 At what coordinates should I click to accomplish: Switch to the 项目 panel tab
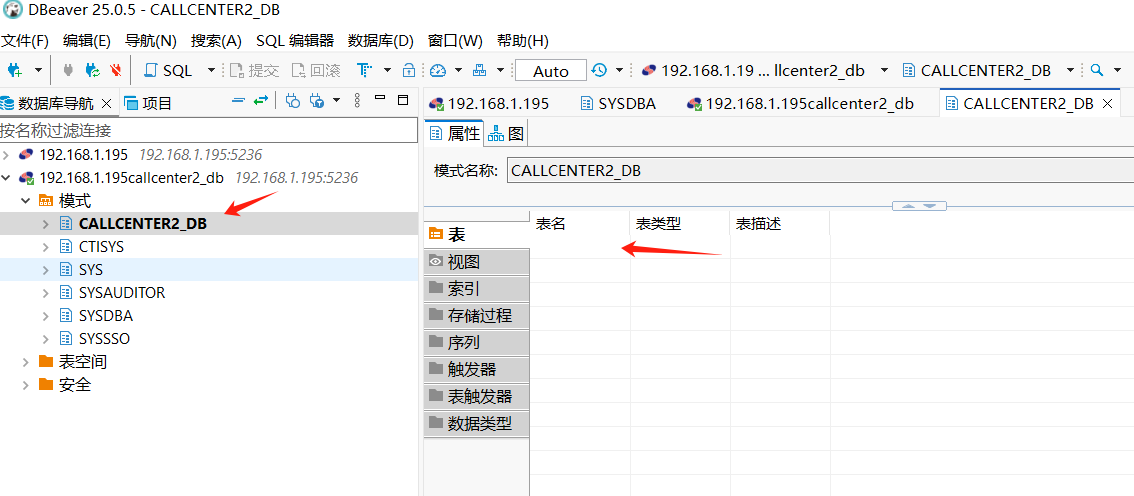coord(148,103)
